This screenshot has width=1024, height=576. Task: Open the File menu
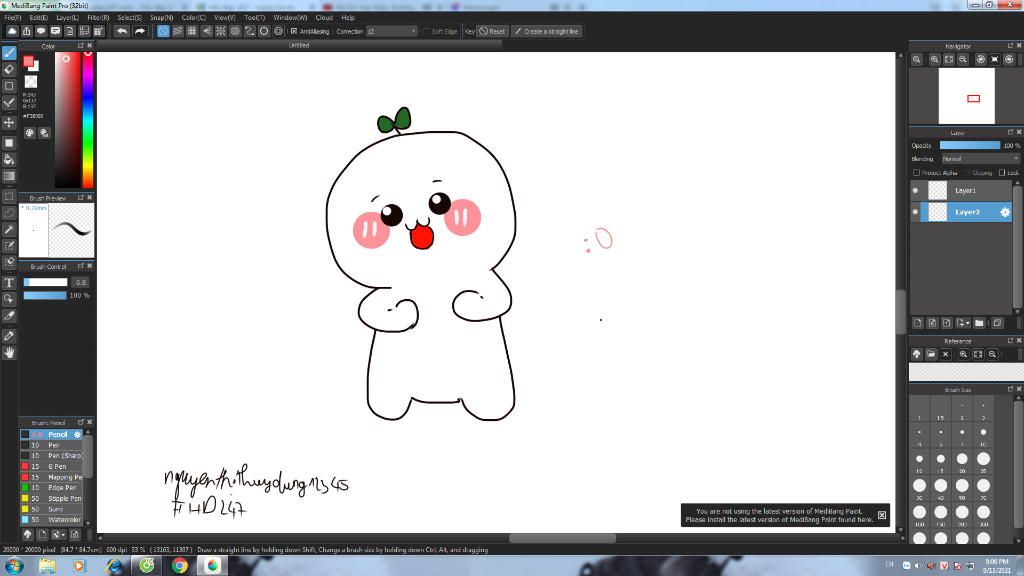click(12, 18)
